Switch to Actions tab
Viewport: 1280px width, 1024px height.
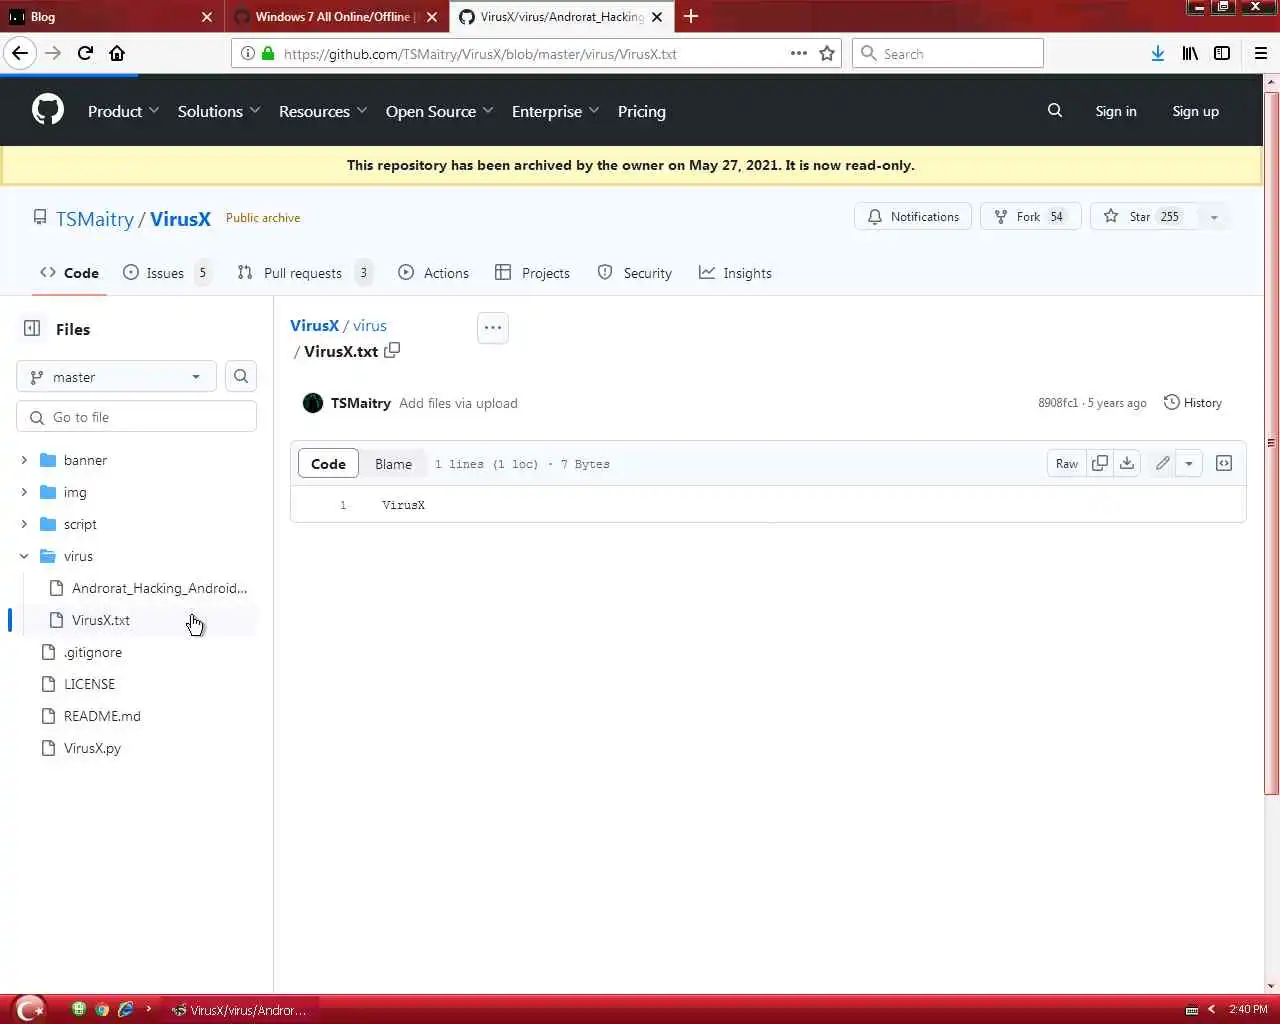pyautogui.click(x=433, y=273)
